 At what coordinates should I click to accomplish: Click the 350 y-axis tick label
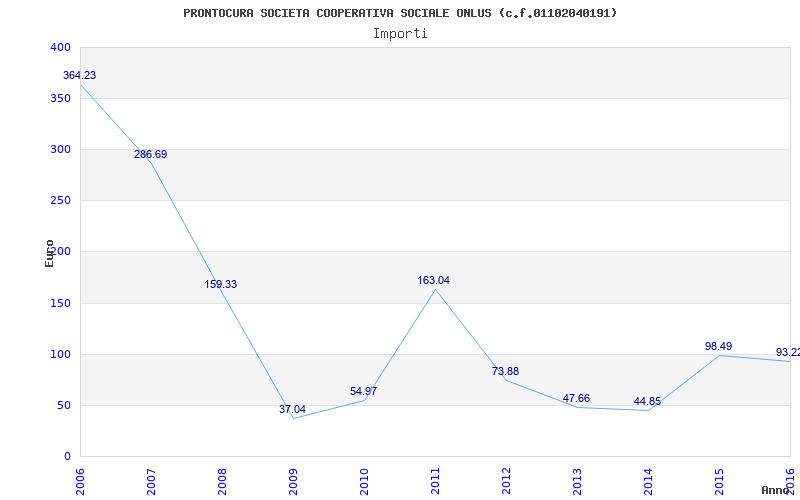pyautogui.click(x=60, y=98)
